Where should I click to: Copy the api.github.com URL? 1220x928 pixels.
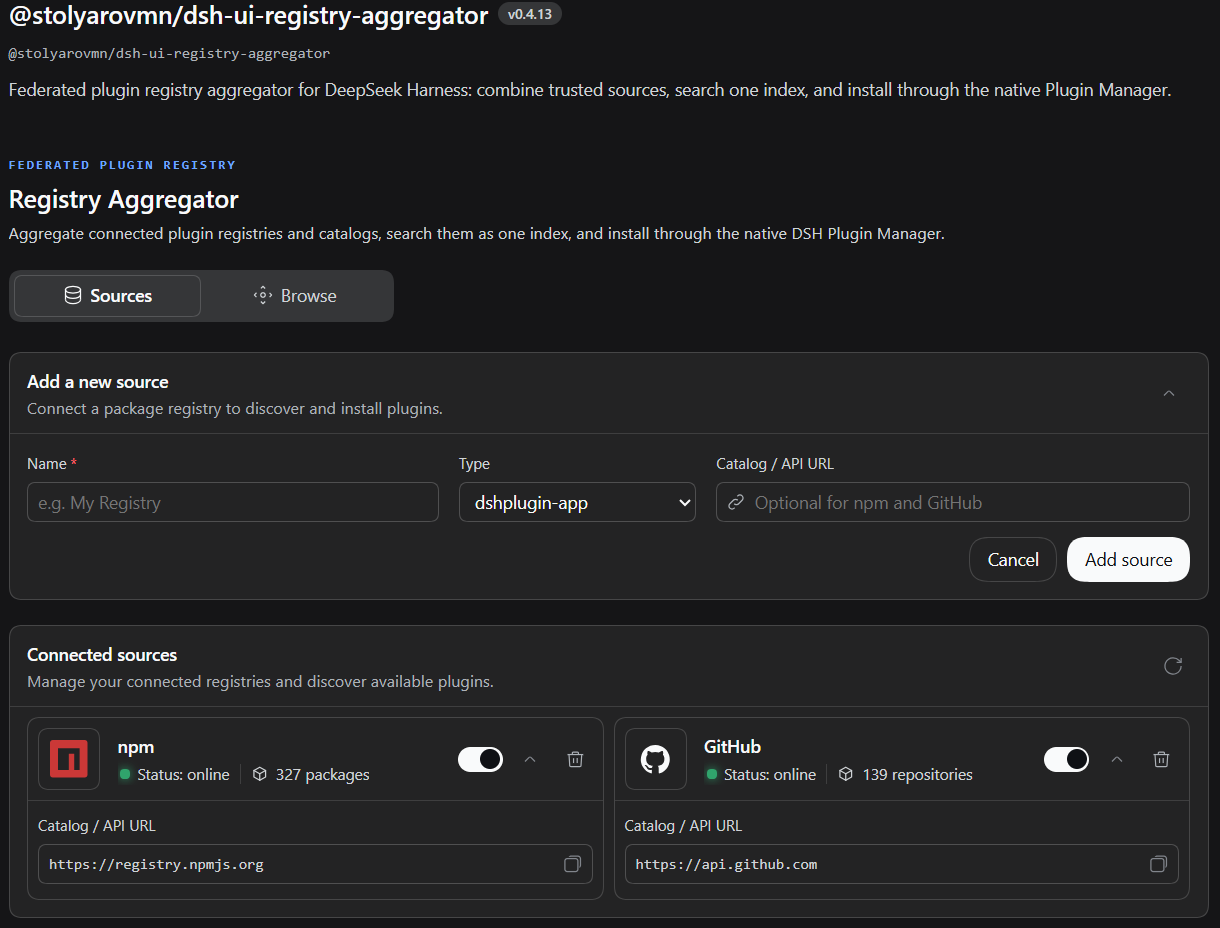click(1158, 864)
